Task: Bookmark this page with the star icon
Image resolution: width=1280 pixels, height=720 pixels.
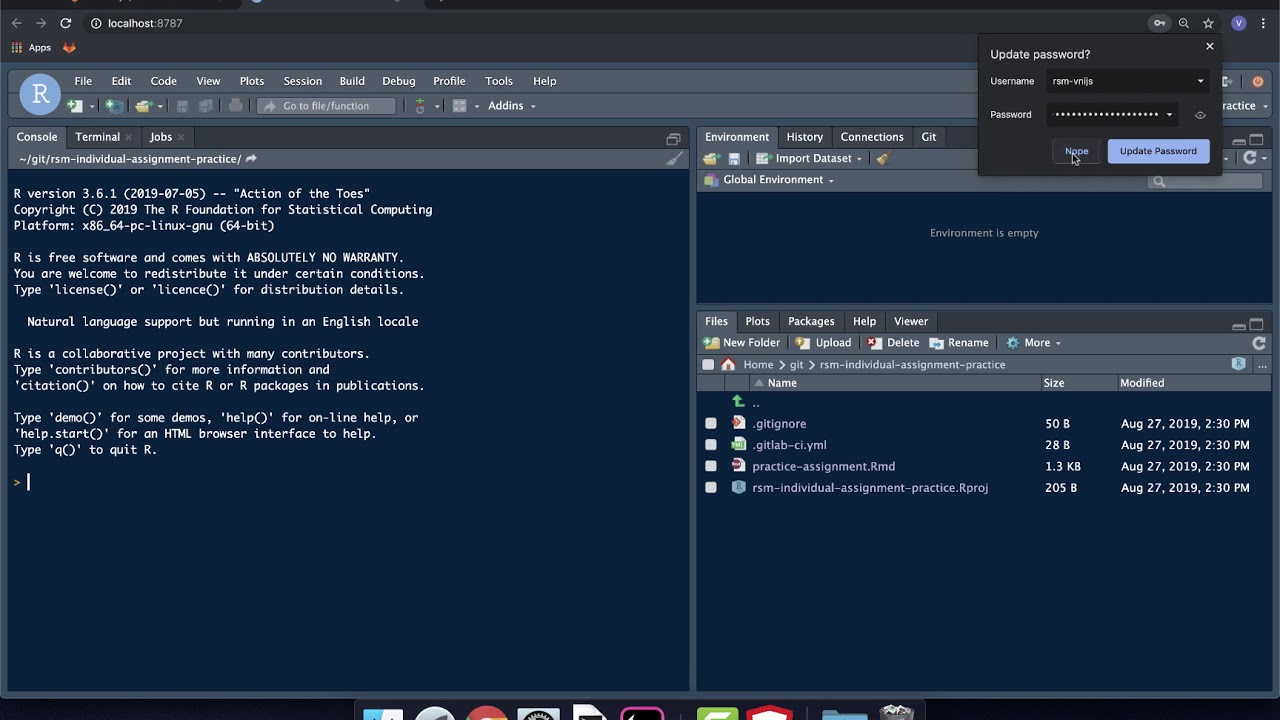Action: coord(1208,23)
